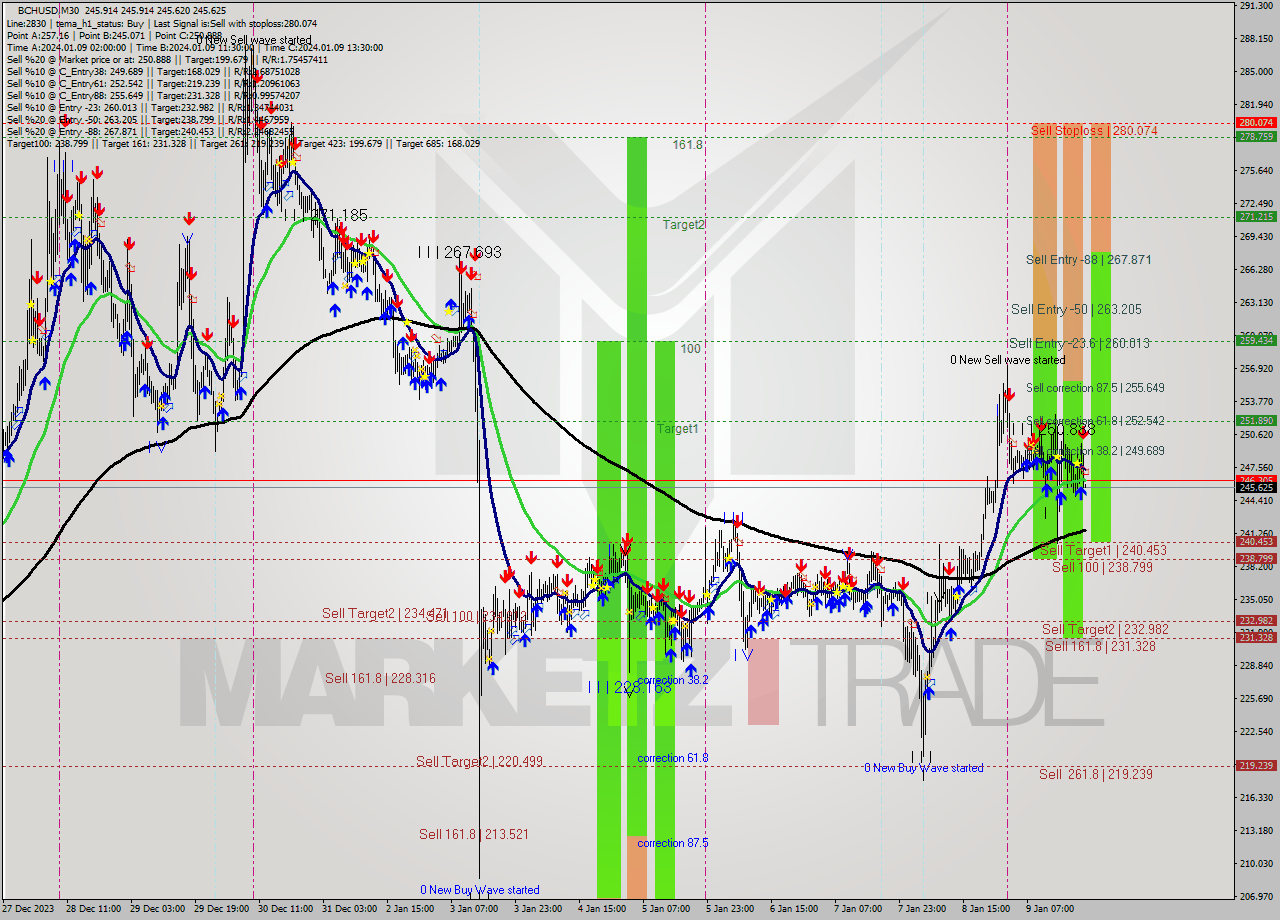The height and width of the screenshot is (920, 1280).
Task: Click the '9 Jan 07:00' time label
Action: [x=1050, y=910]
